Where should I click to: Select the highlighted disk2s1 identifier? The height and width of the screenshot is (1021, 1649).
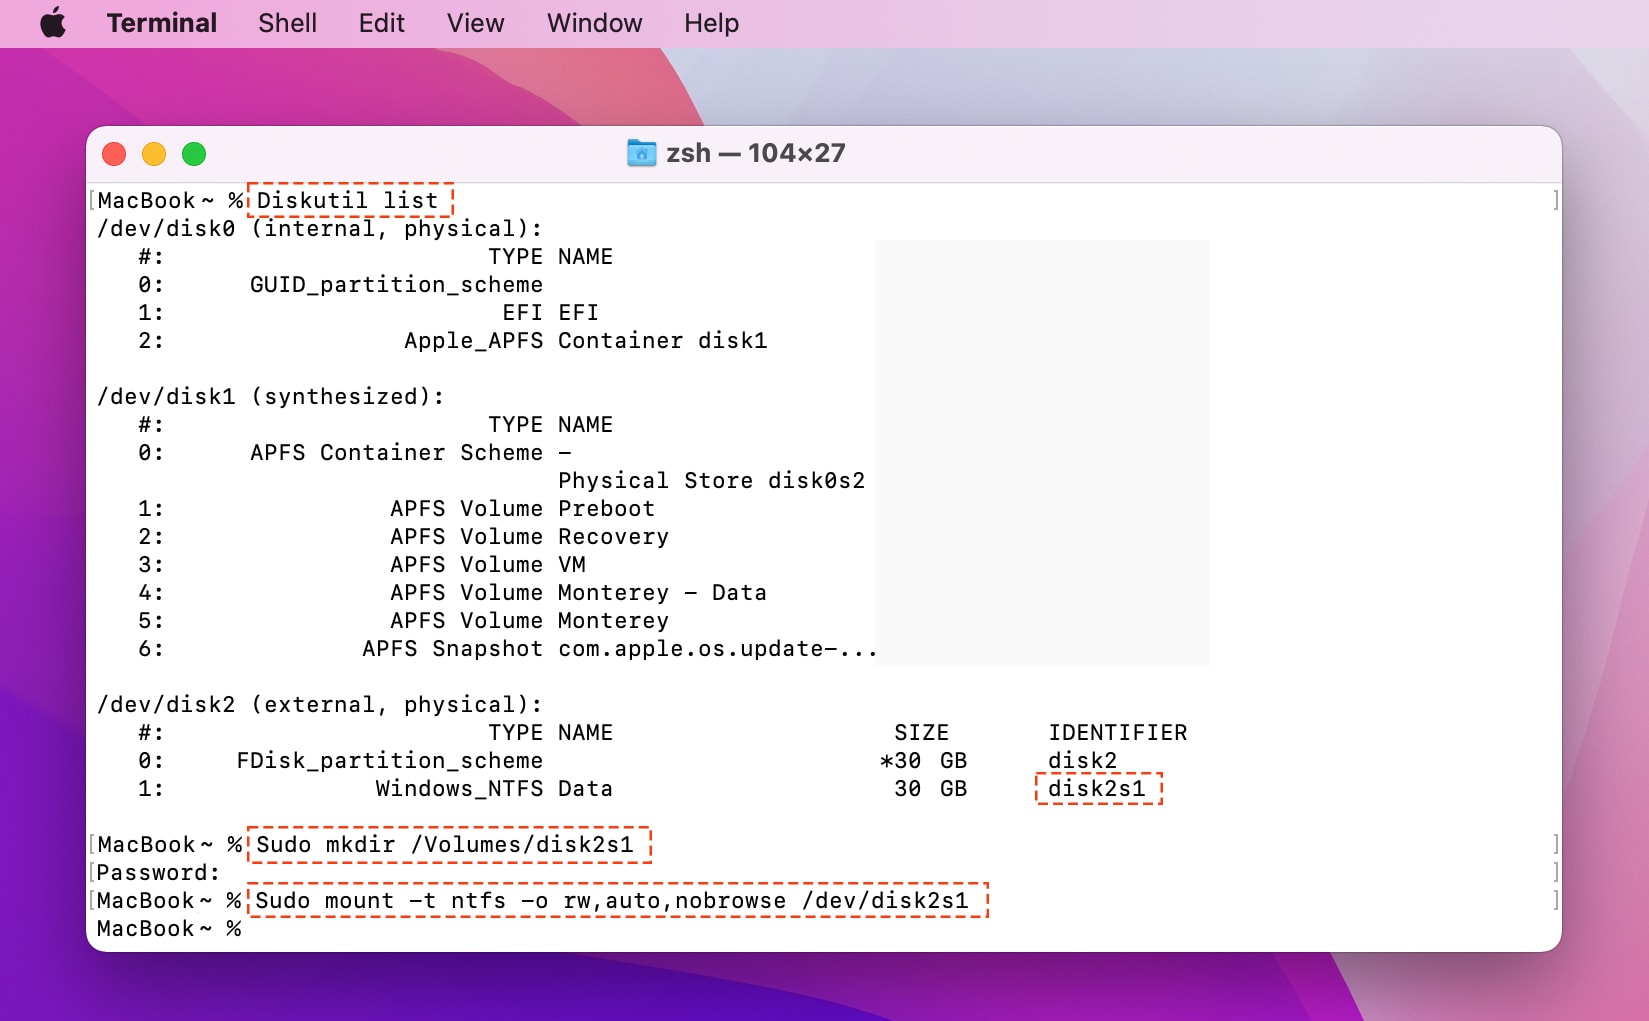[x=1098, y=789]
